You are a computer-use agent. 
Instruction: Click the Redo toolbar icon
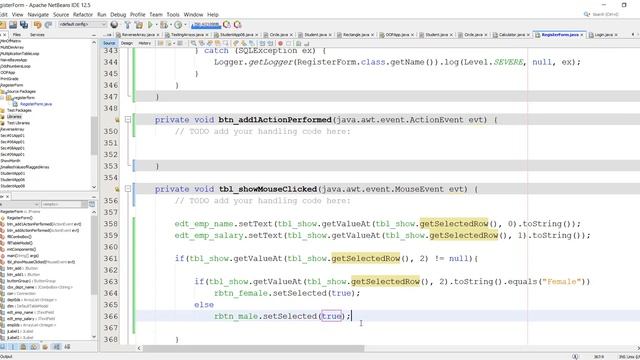(48, 24)
